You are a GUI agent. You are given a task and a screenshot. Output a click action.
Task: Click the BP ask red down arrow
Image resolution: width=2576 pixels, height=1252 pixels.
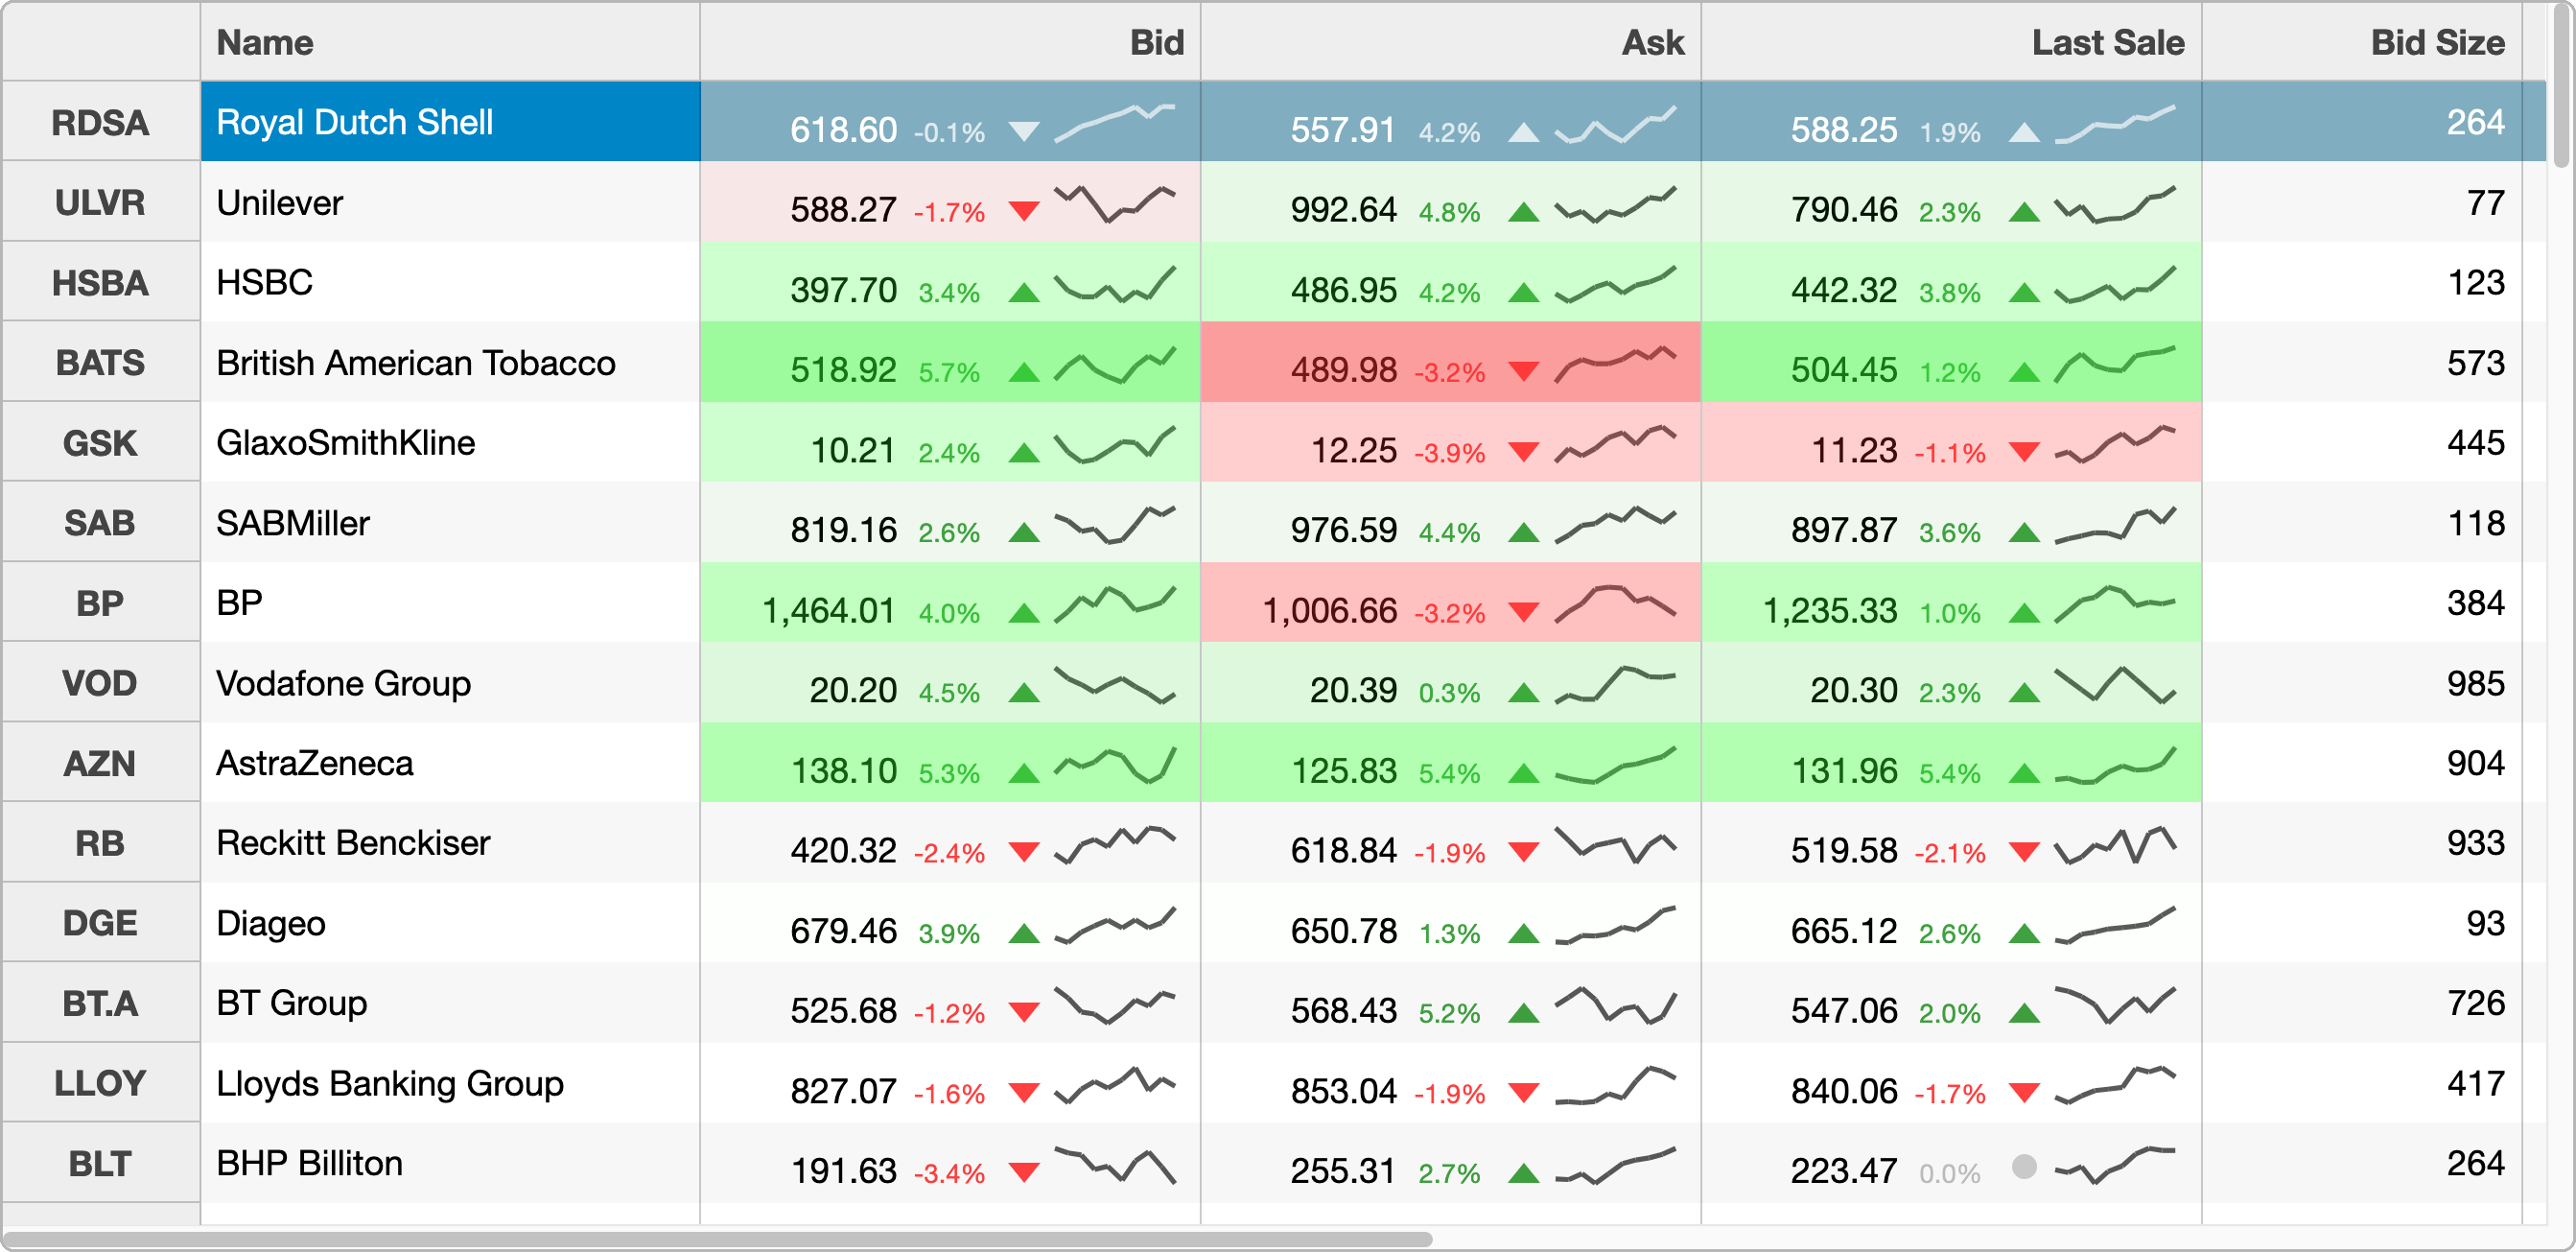1523,612
